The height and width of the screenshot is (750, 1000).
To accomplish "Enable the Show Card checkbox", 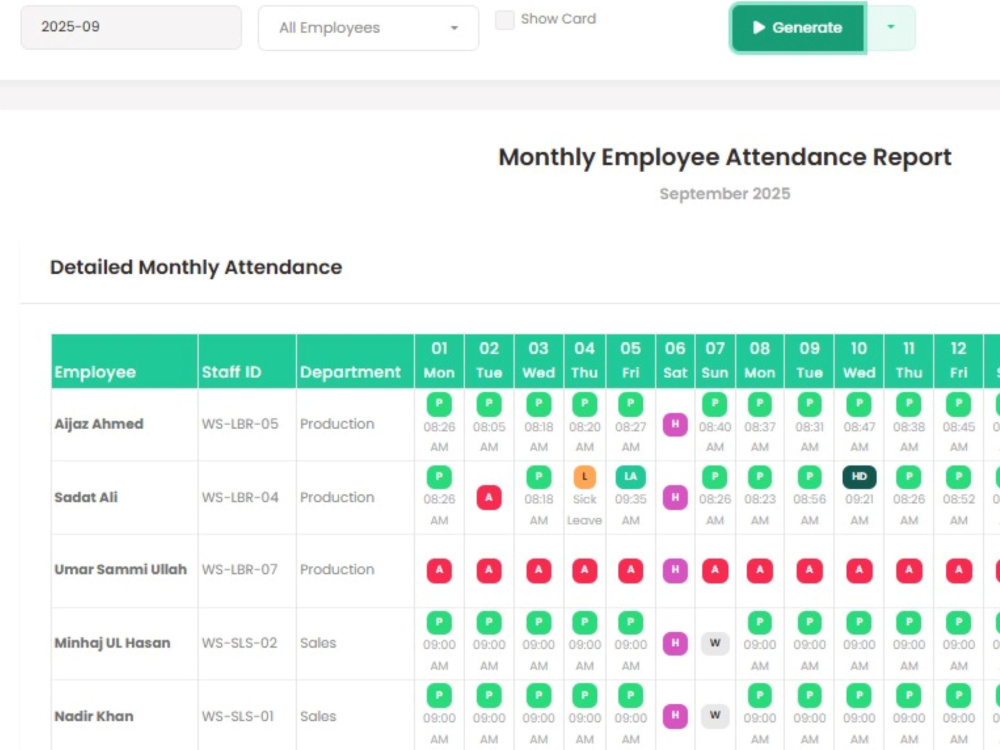I will [504, 20].
